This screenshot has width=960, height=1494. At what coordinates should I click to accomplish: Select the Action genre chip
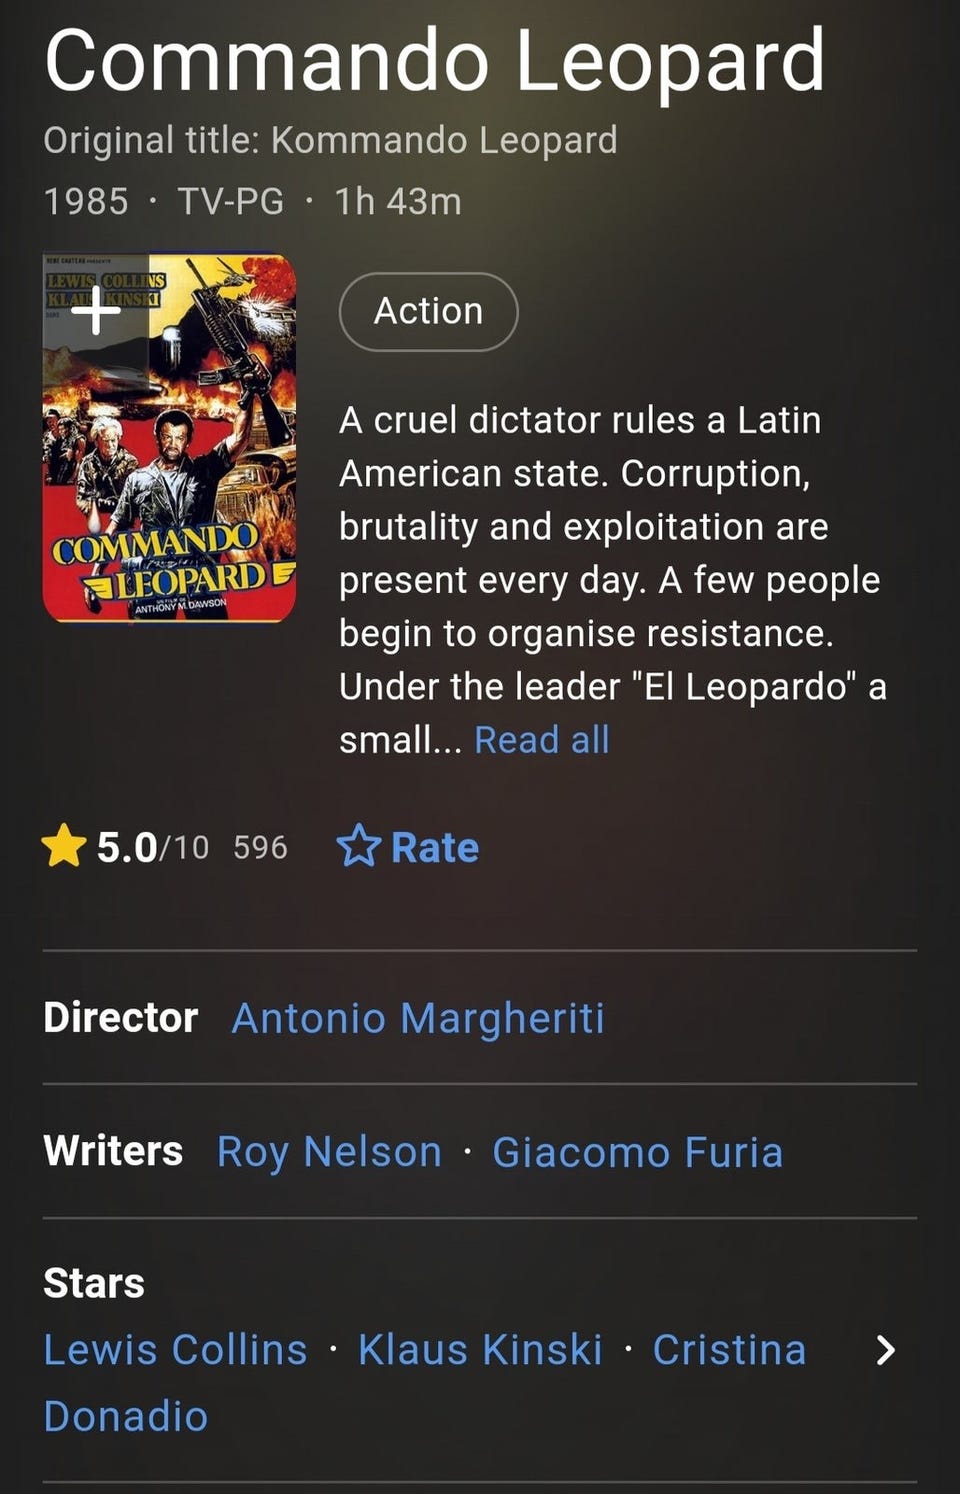(x=428, y=311)
